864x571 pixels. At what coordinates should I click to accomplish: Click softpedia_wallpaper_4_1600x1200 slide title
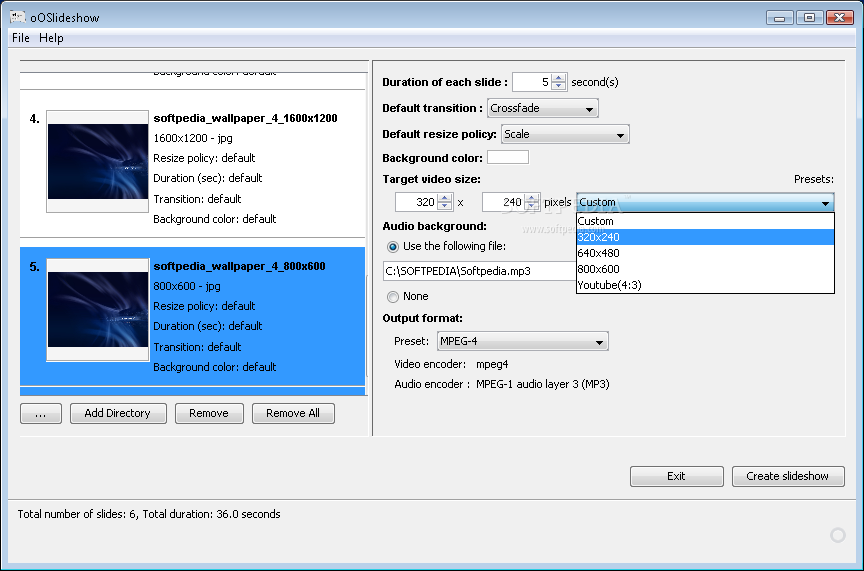(245, 118)
